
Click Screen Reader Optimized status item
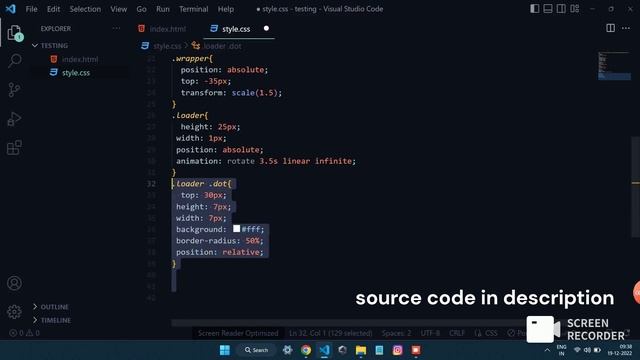(238, 333)
